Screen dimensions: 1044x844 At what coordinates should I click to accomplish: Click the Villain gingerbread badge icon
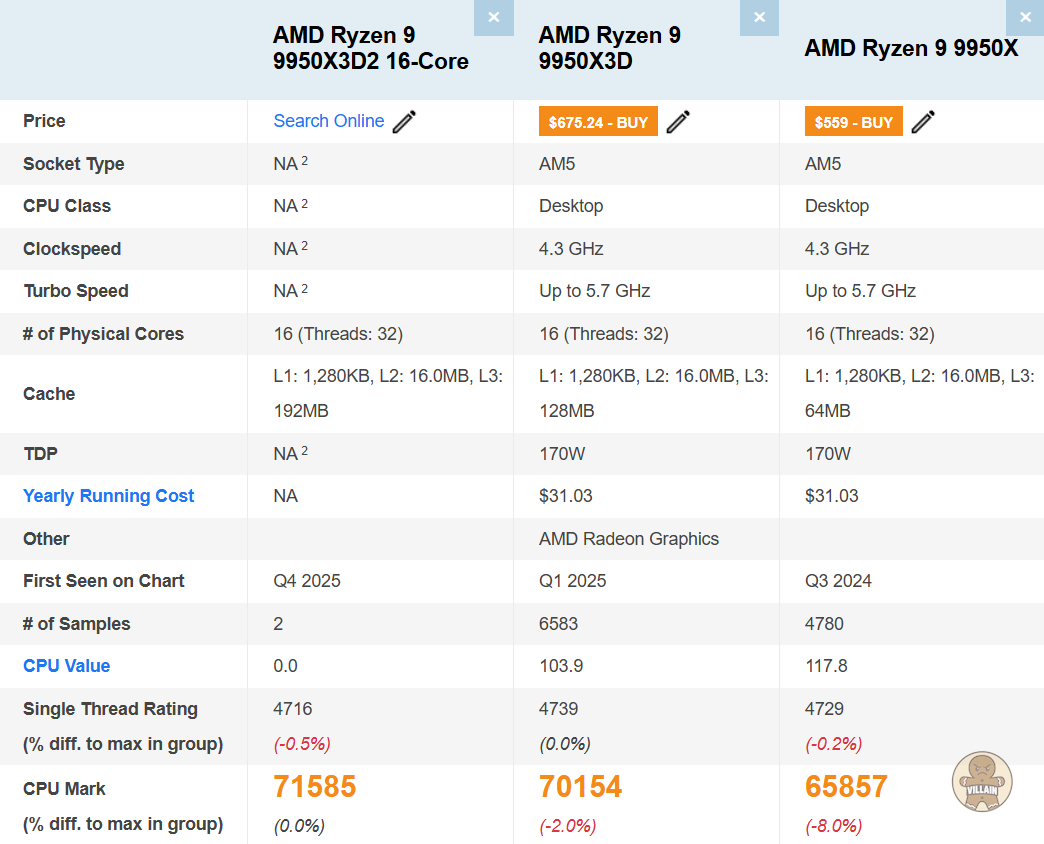pyautogui.click(x=982, y=781)
